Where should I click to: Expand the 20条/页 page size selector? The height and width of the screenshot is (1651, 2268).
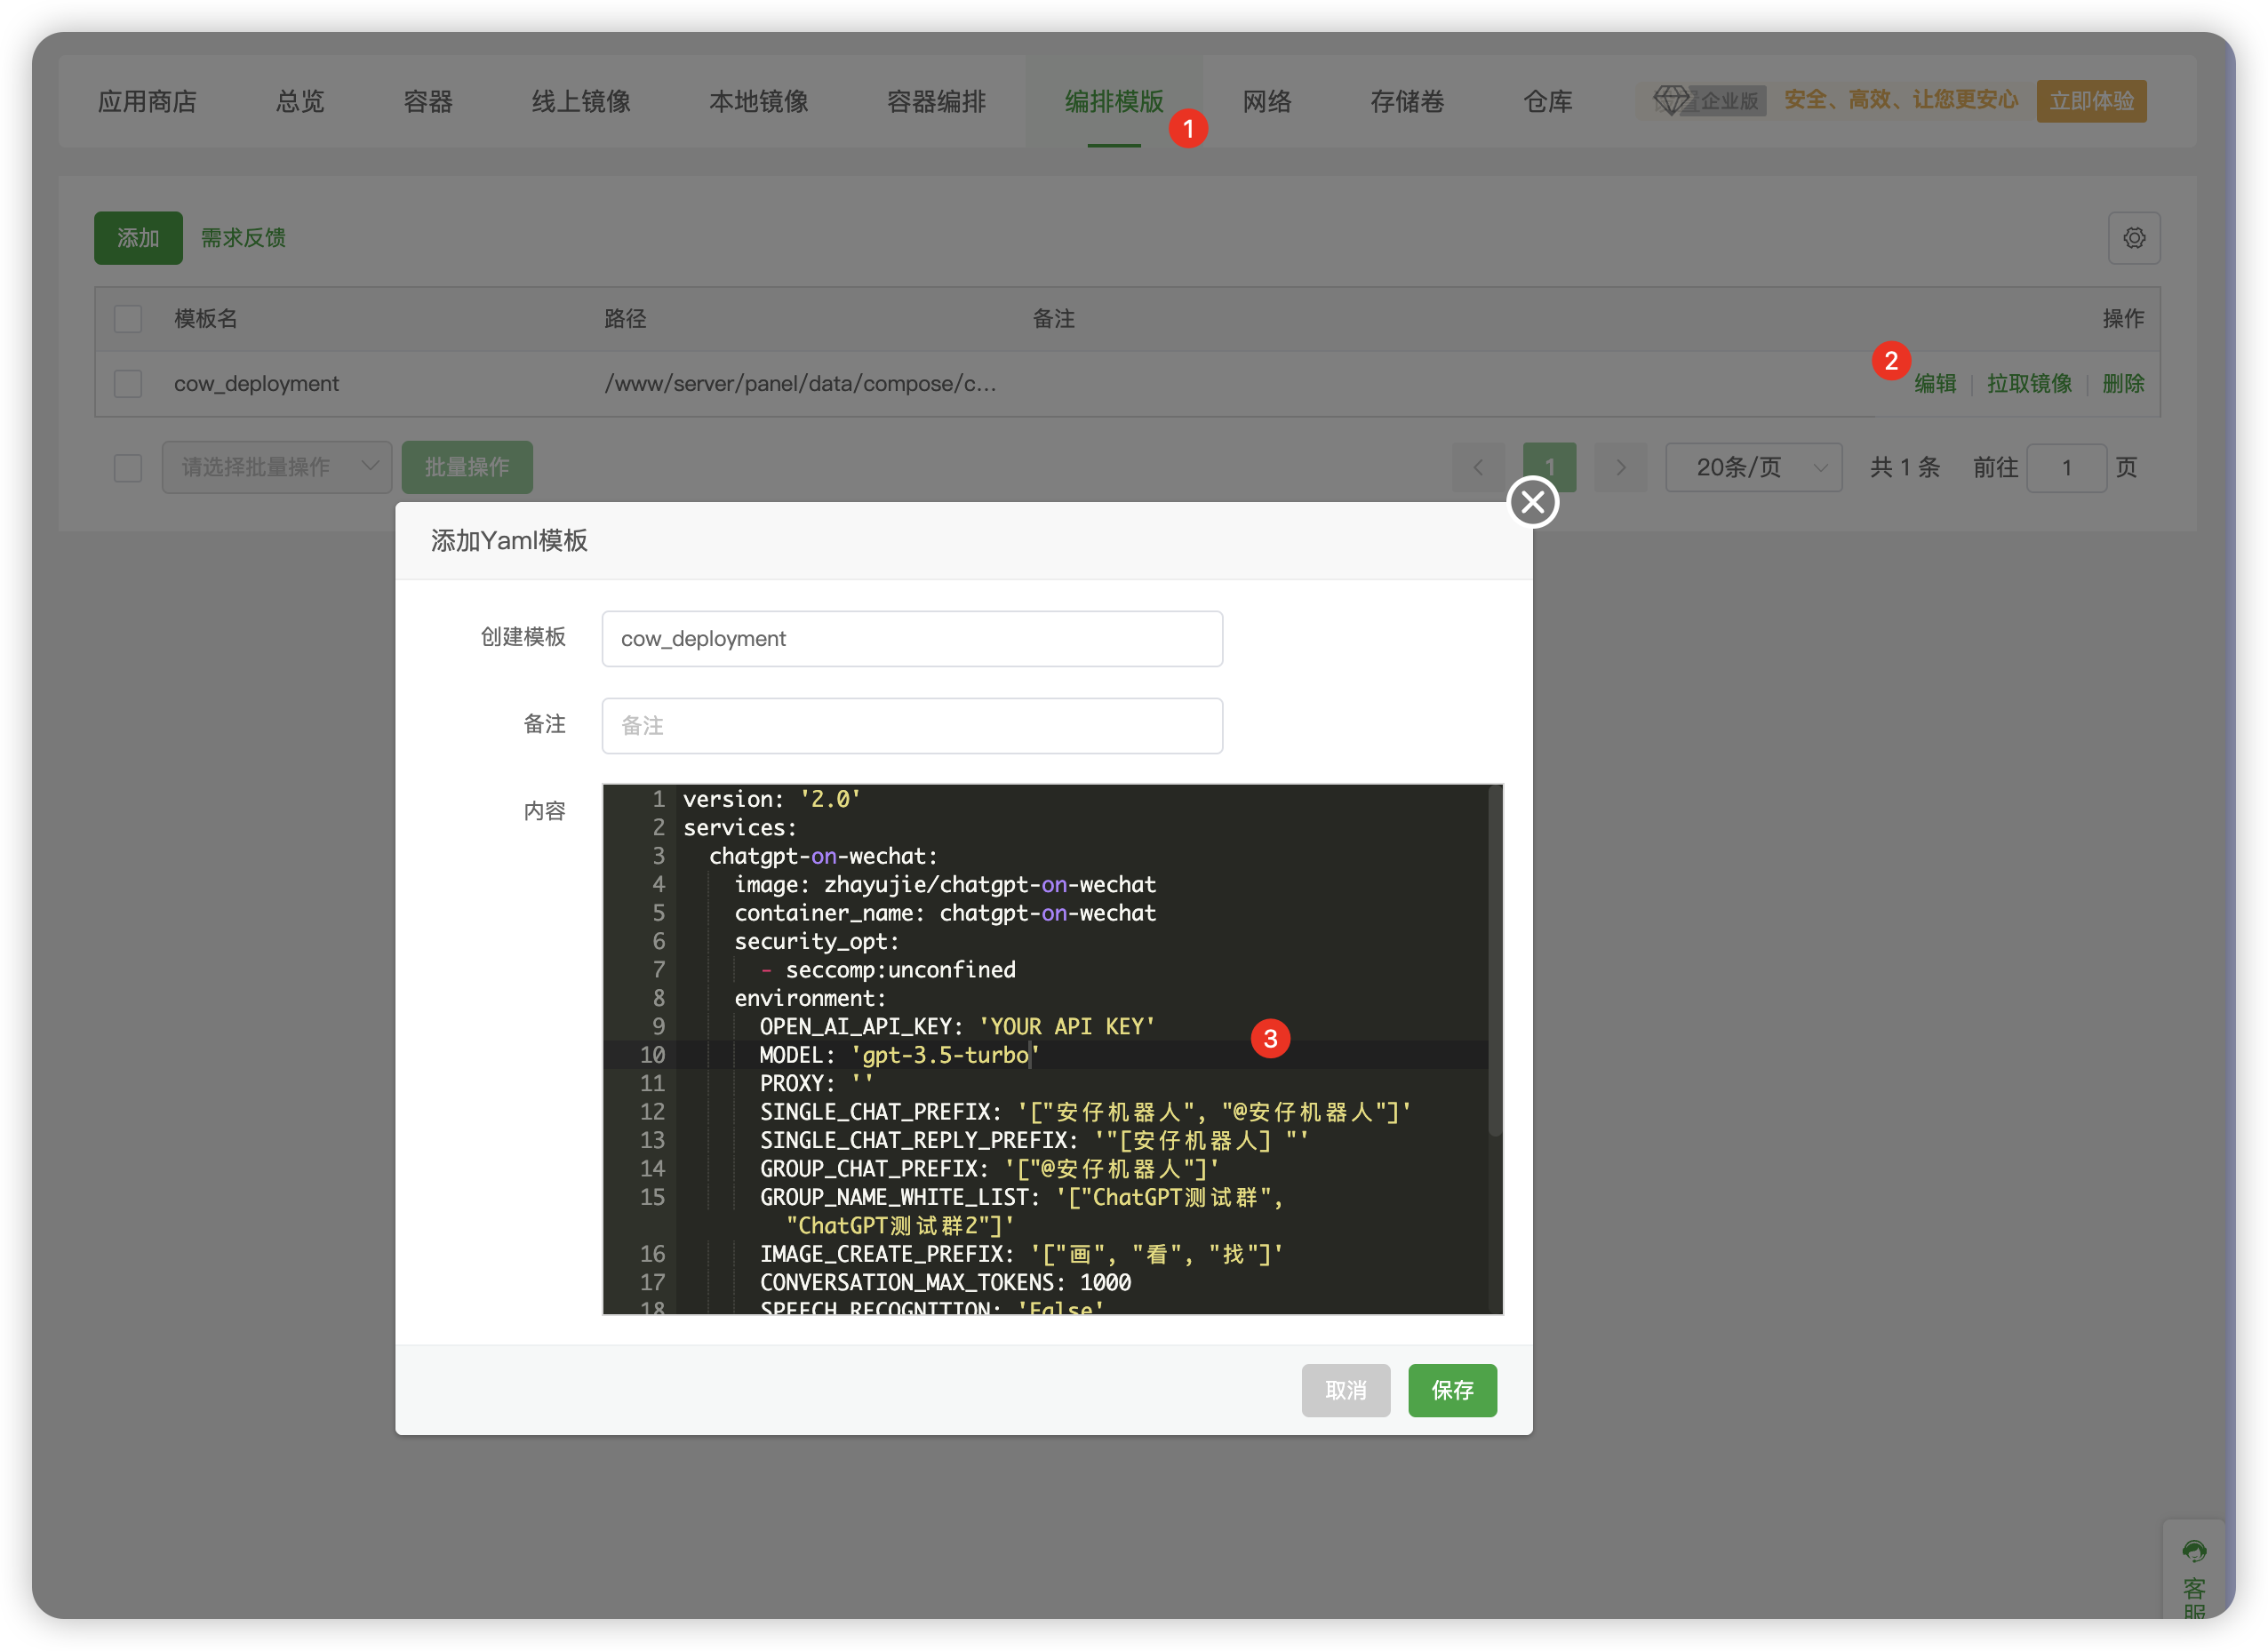tap(1753, 467)
